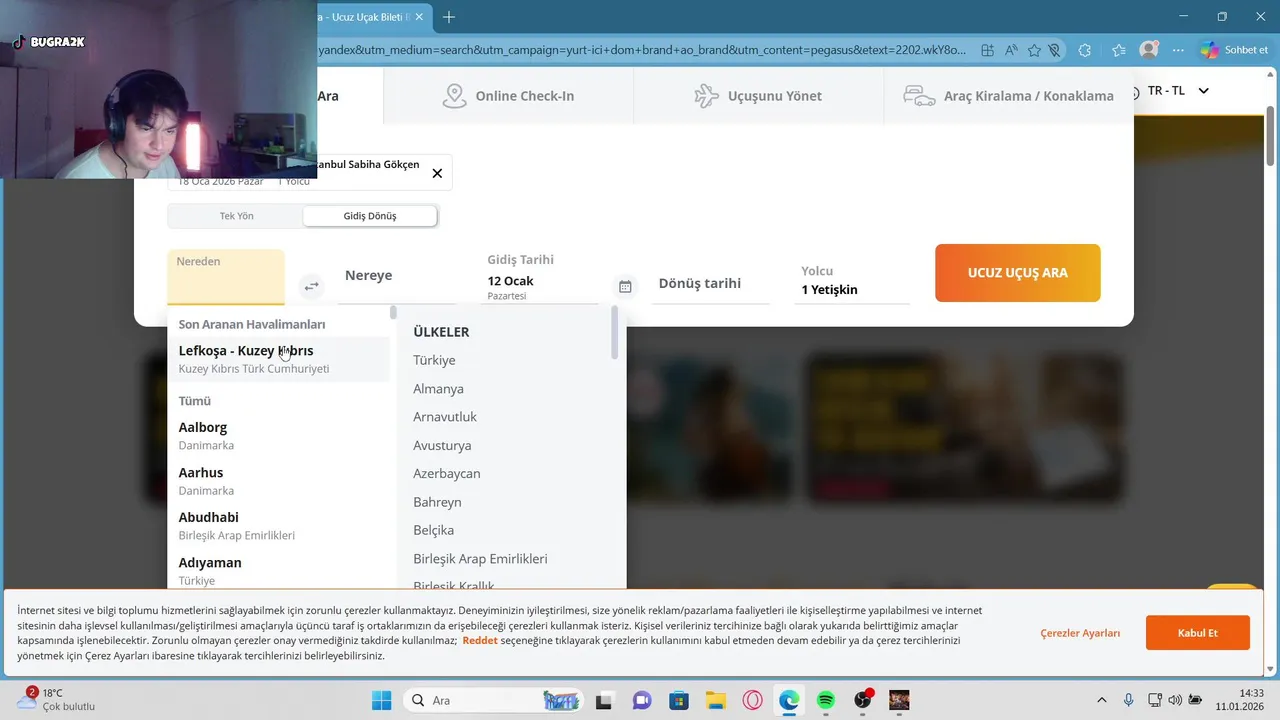Open the Dönüş tarihi return date picker
Screen dimensions: 1280x720
coord(711,283)
